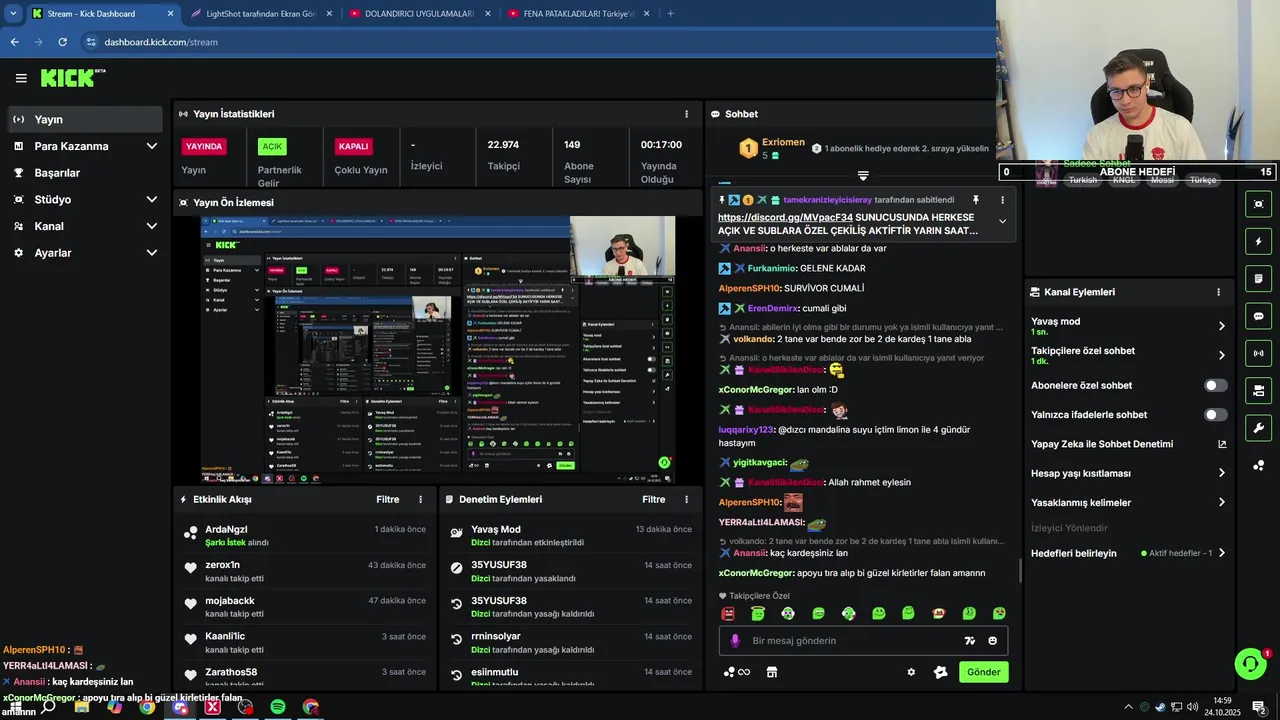Open Etkinlik Akışı panel three-dot menu

[420, 499]
